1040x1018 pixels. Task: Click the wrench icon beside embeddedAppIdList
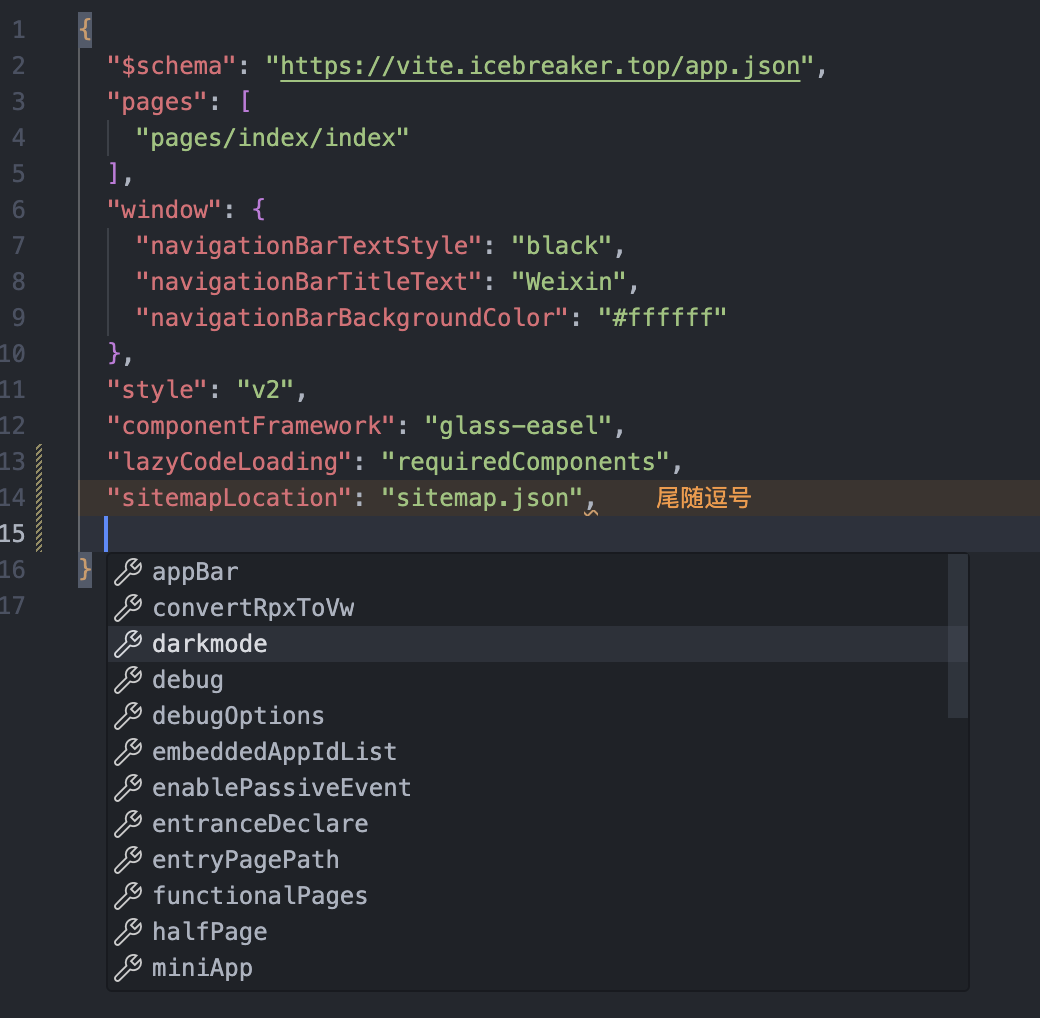tap(127, 752)
